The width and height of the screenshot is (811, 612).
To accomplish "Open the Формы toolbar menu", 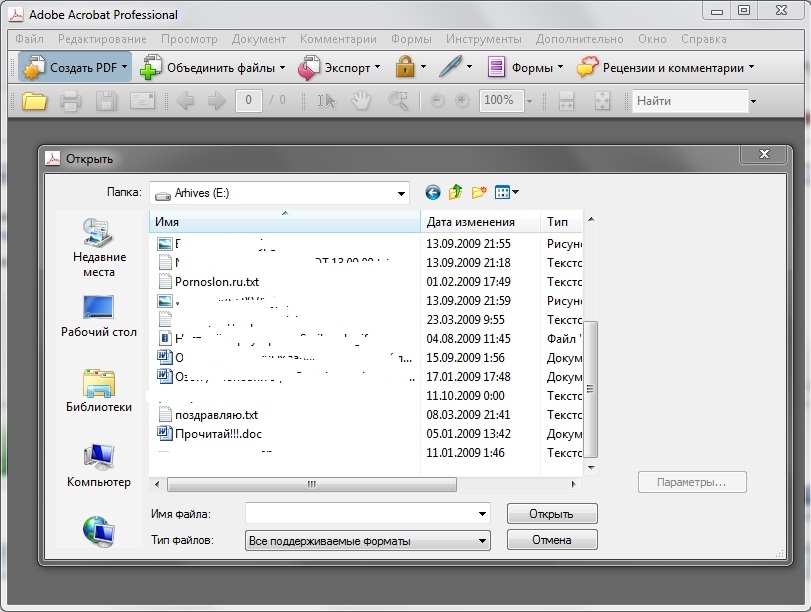I will (x=525, y=68).
